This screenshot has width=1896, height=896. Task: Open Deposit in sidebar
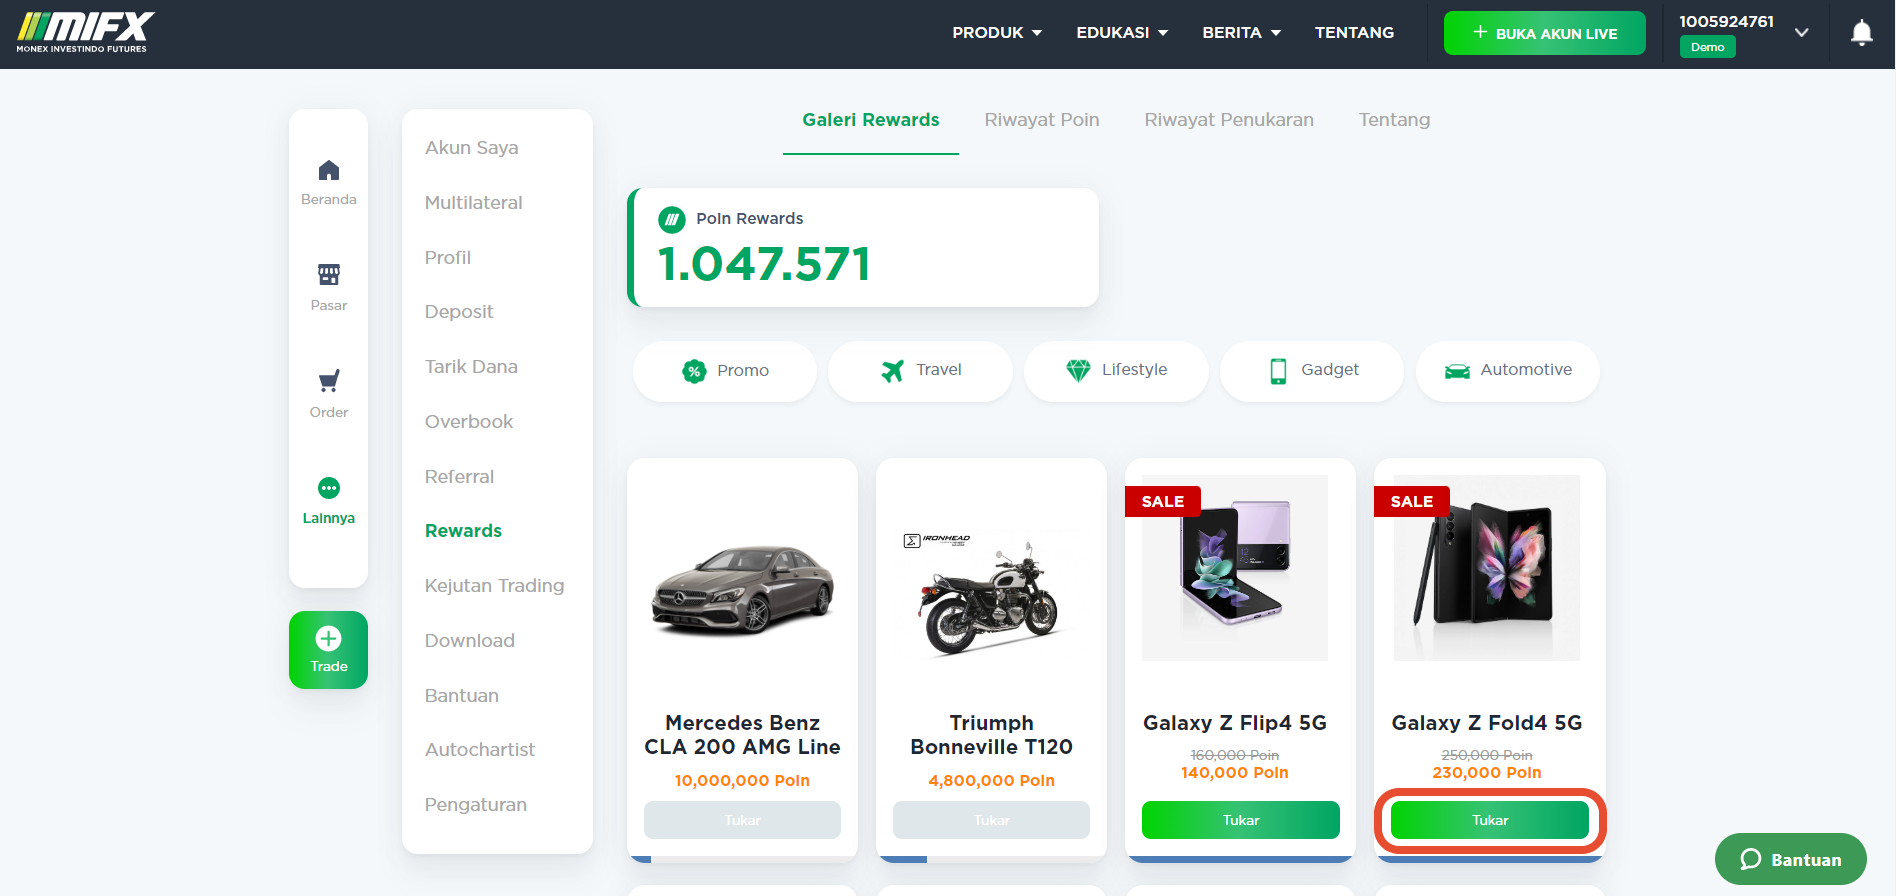coord(459,312)
